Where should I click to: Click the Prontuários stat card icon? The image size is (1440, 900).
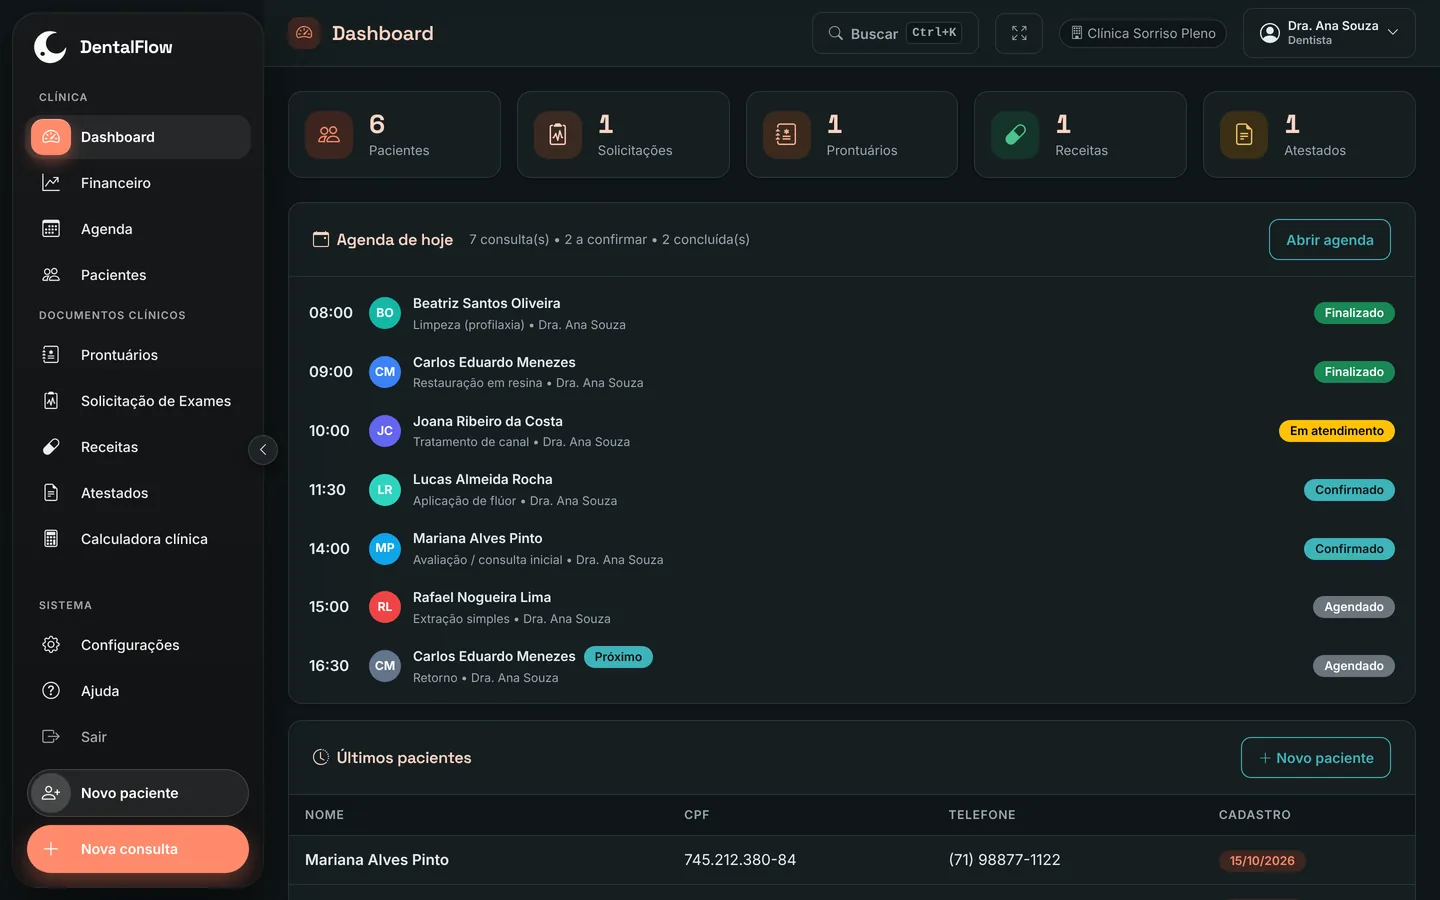point(786,135)
